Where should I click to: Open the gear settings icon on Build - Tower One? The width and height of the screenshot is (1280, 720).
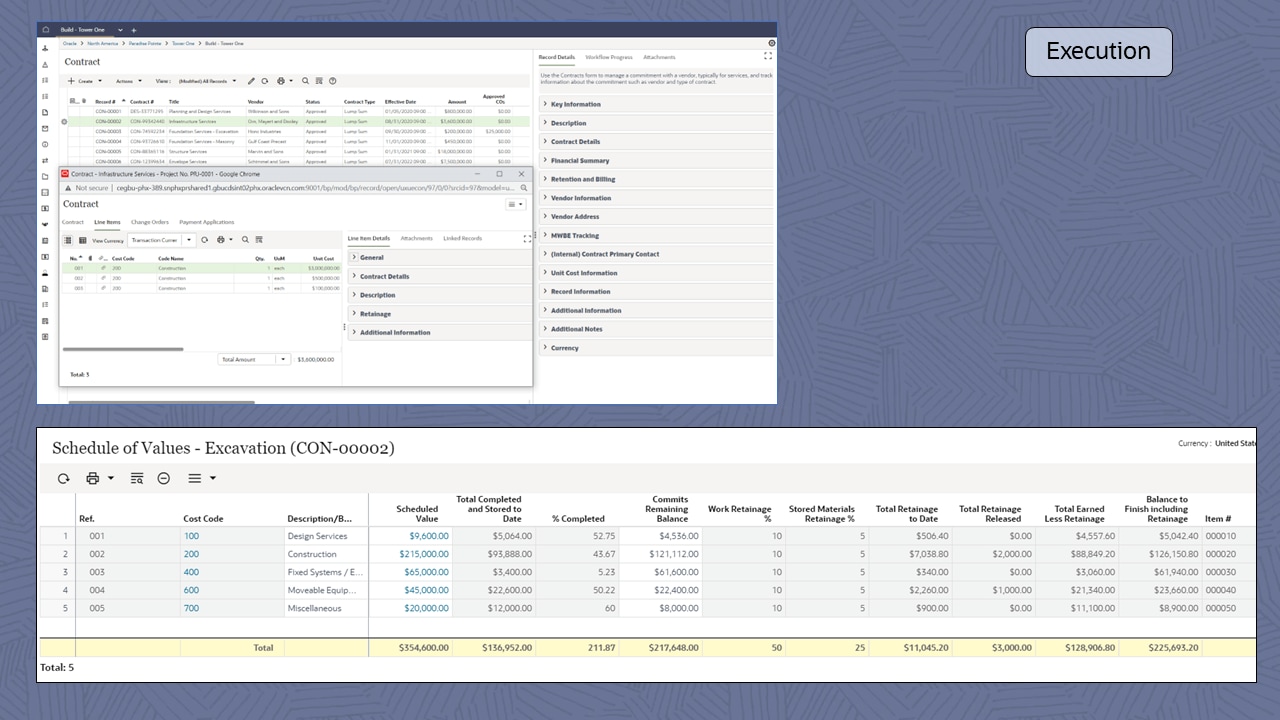tap(770, 43)
